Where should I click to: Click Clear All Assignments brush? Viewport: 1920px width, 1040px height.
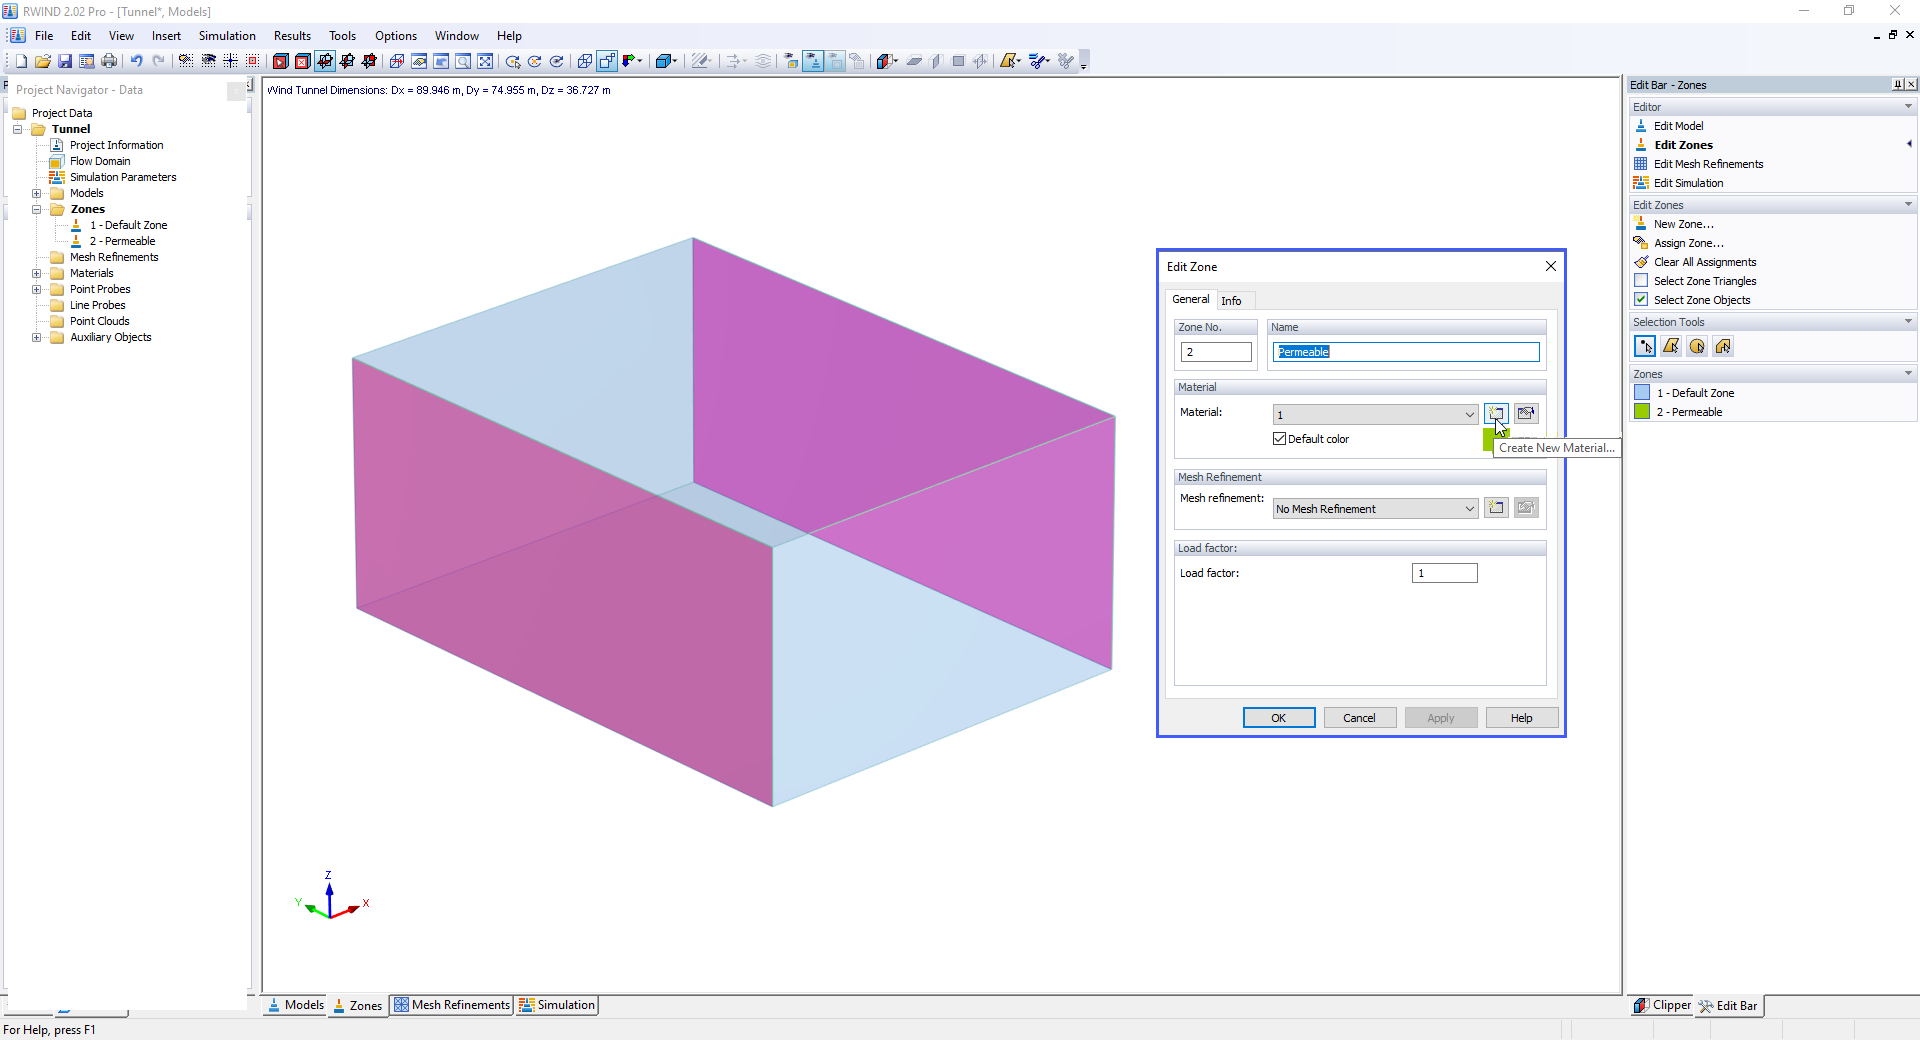point(1641,262)
